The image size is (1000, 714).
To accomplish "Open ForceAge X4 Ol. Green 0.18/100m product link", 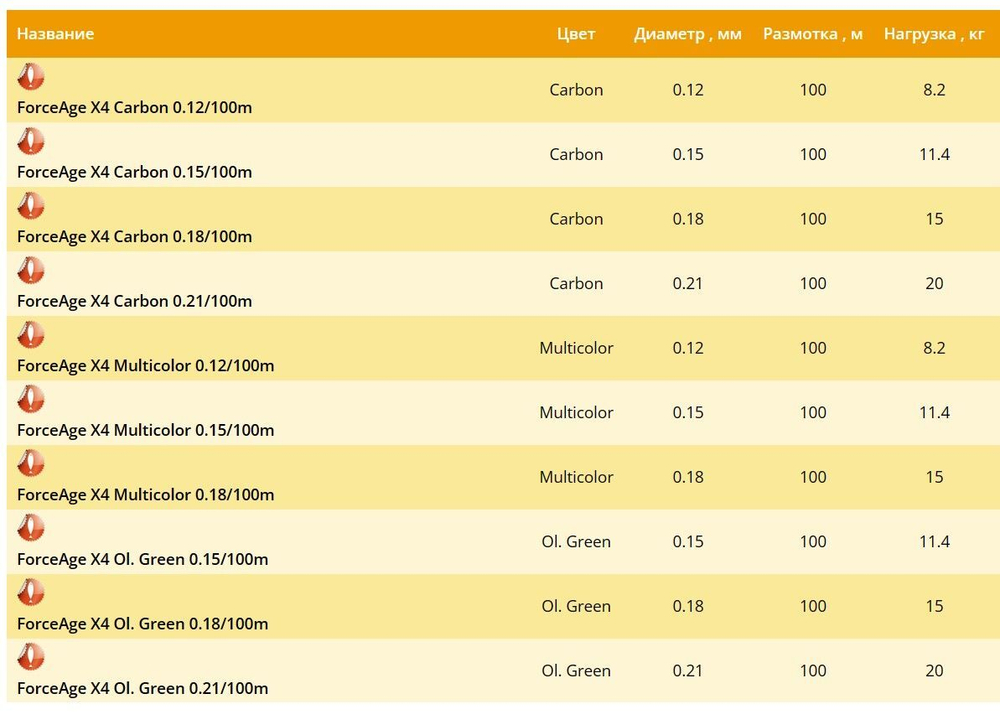I will coord(142,624).
